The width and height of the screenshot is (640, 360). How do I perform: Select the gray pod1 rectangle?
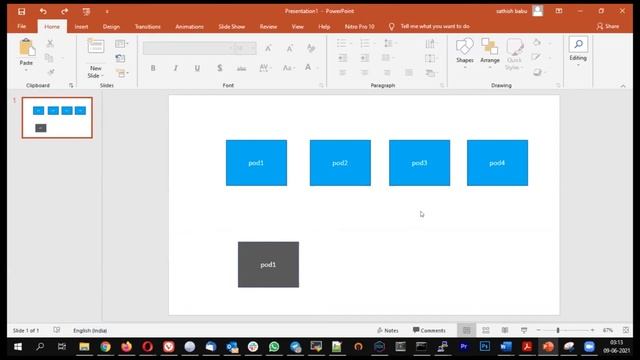click(x=268, y=264)
